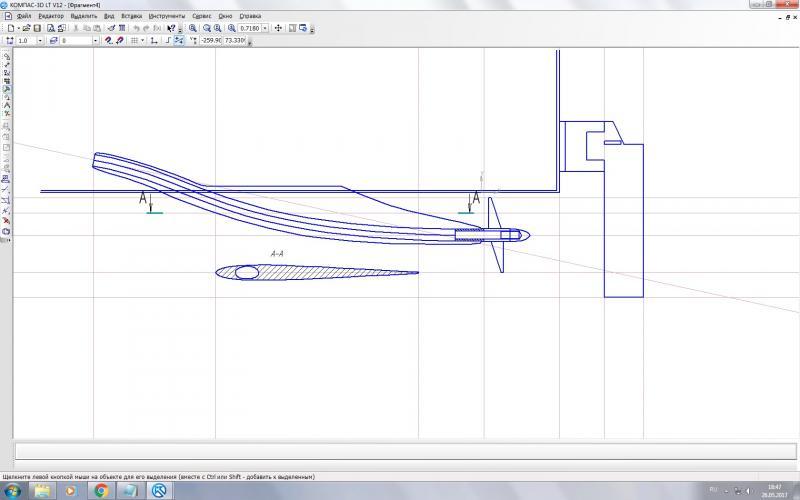Open the Файл menu
This screenshot has width=800, height=500.
coord(23,17)
